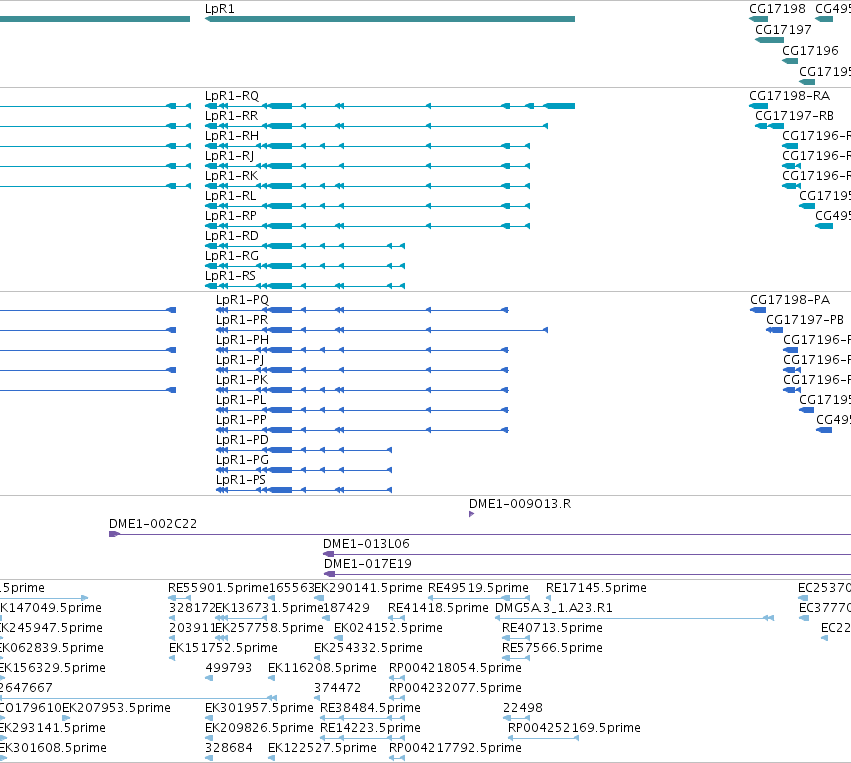This screenshot has width=851, height=763.
Task: Open the feature labeled 22498
Action: 523,708
